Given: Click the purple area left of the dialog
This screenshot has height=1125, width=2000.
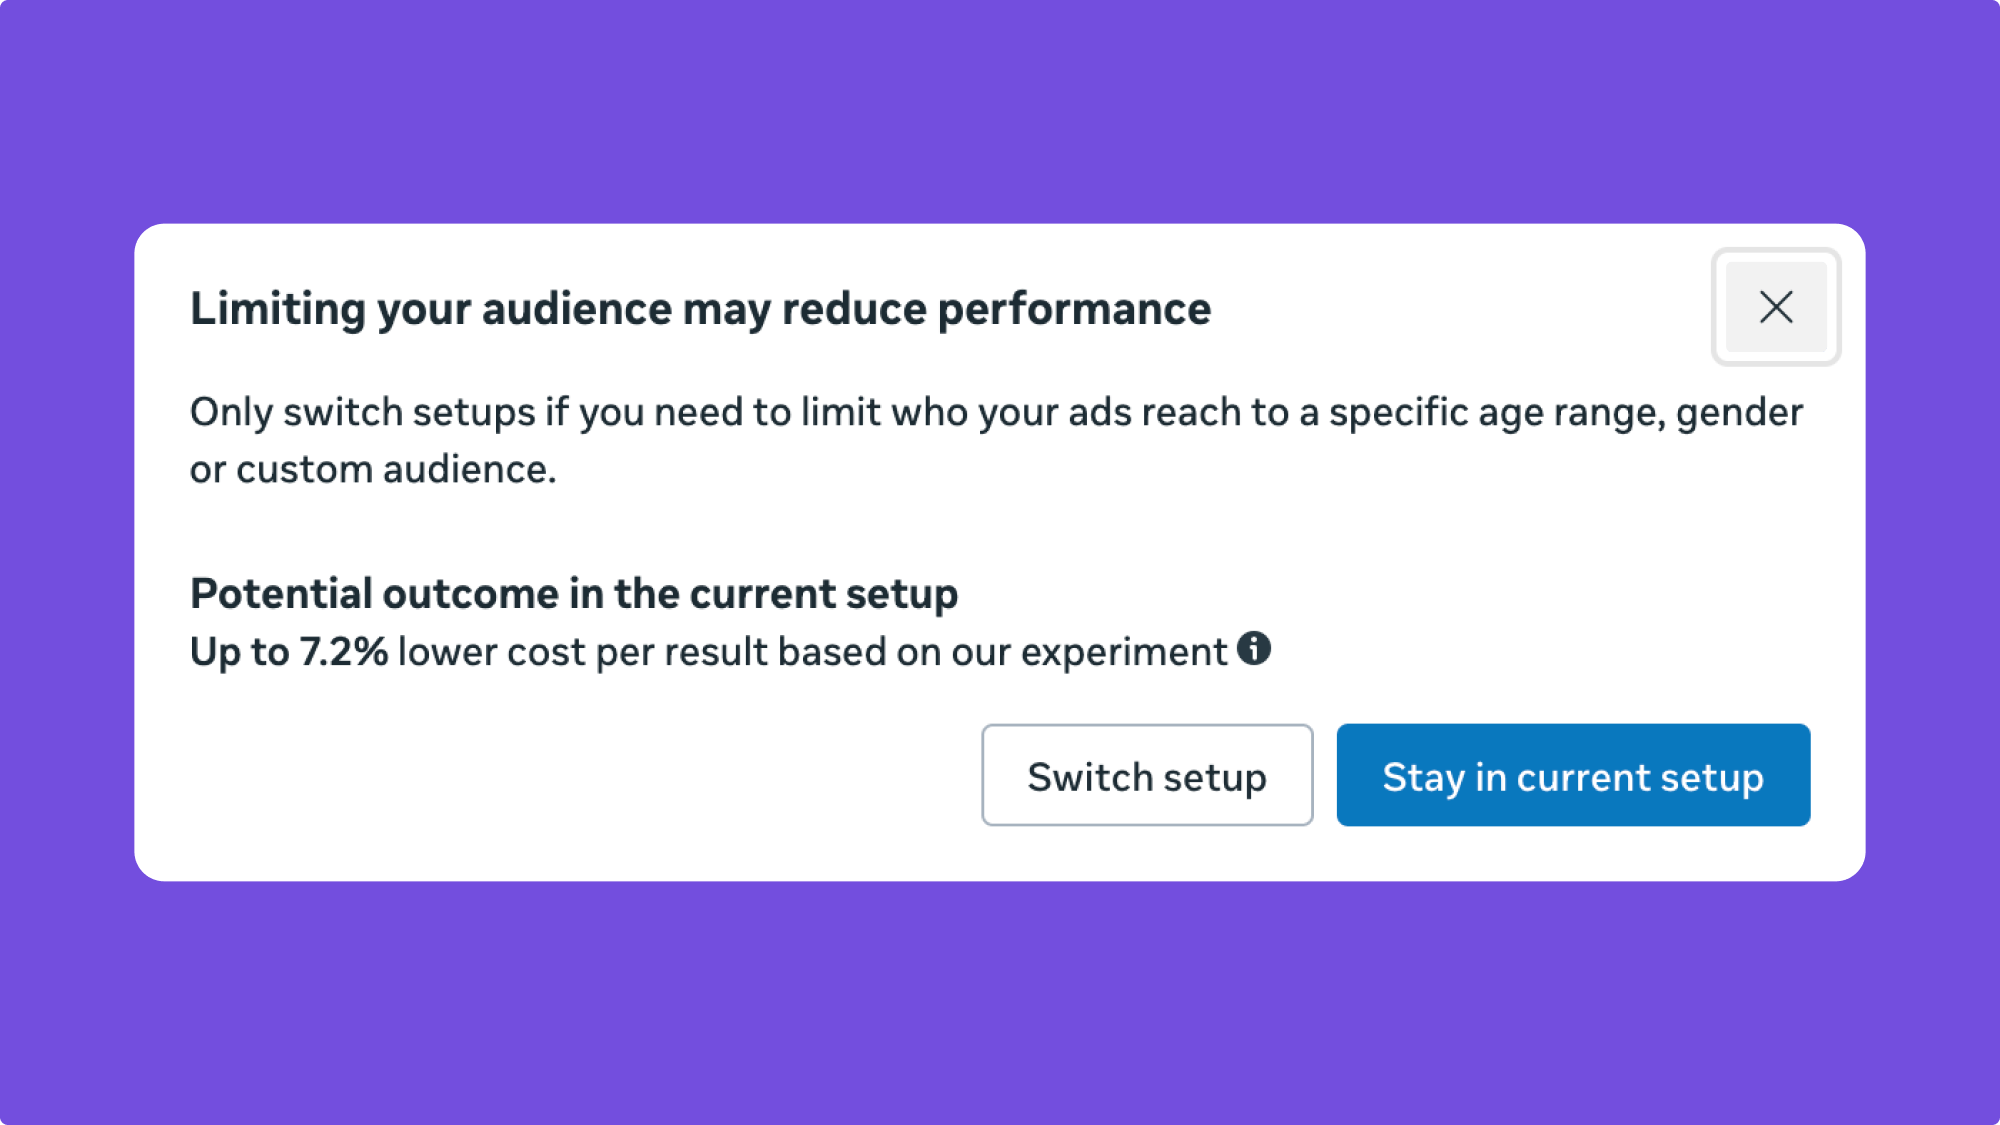Looking at the screenshot, I should point(66,550).
